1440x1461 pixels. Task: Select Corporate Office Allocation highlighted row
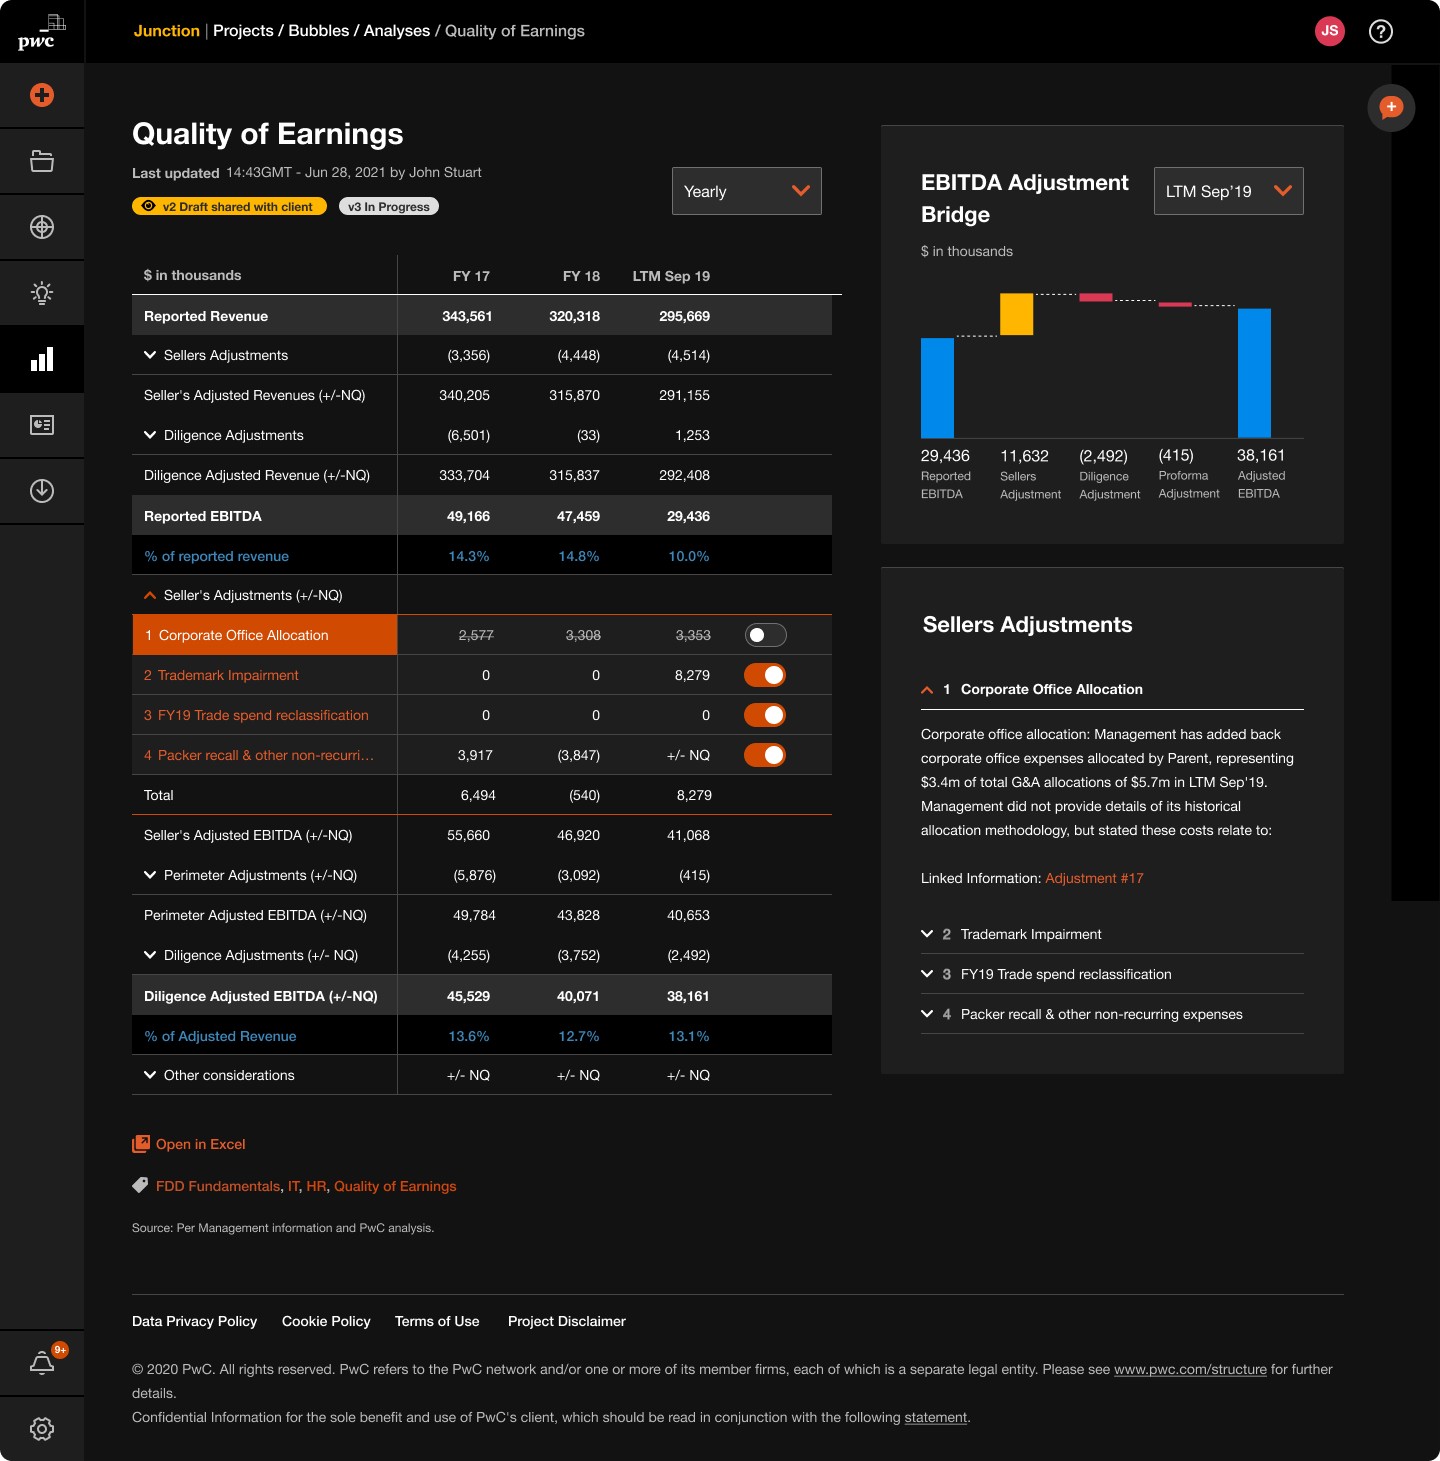265,635
